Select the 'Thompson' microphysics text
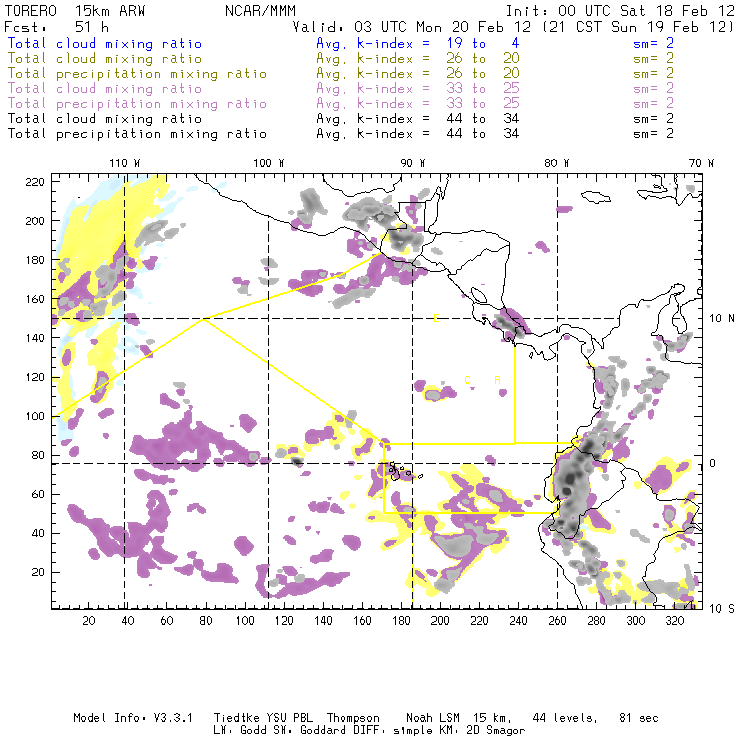This screenshot has height=740, width=740. pos(353,718)
